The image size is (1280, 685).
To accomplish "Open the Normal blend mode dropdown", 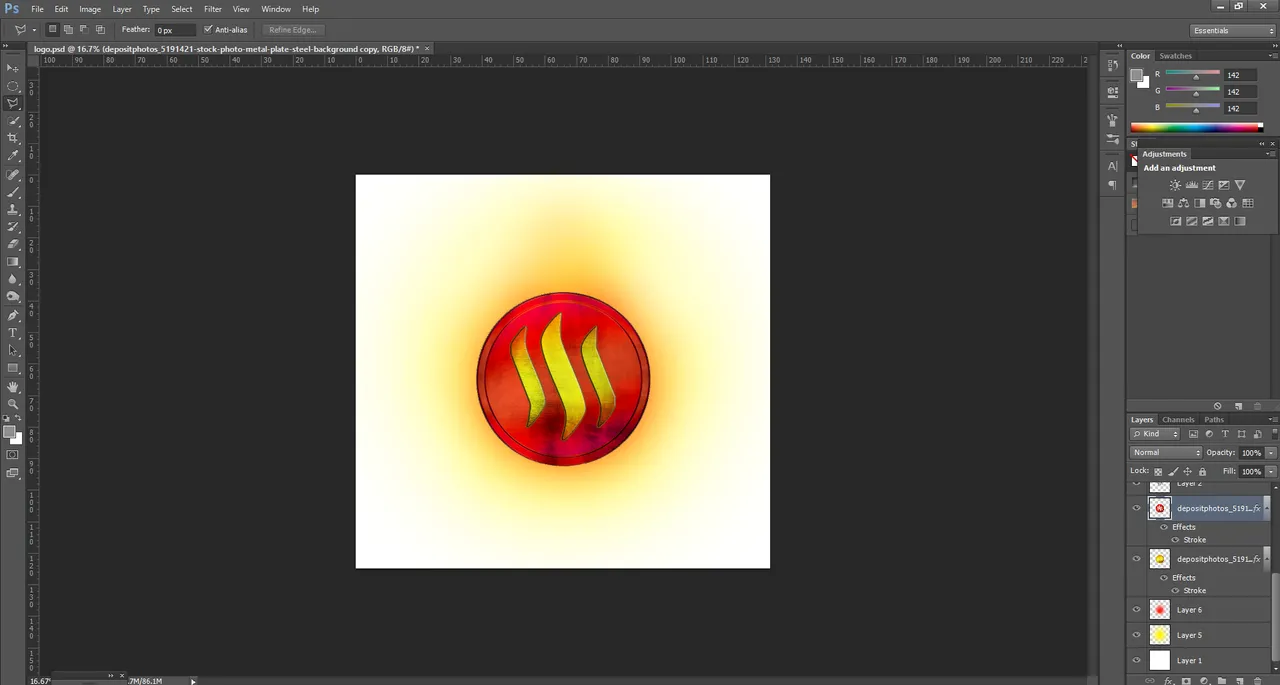I will pos(1166,453).
